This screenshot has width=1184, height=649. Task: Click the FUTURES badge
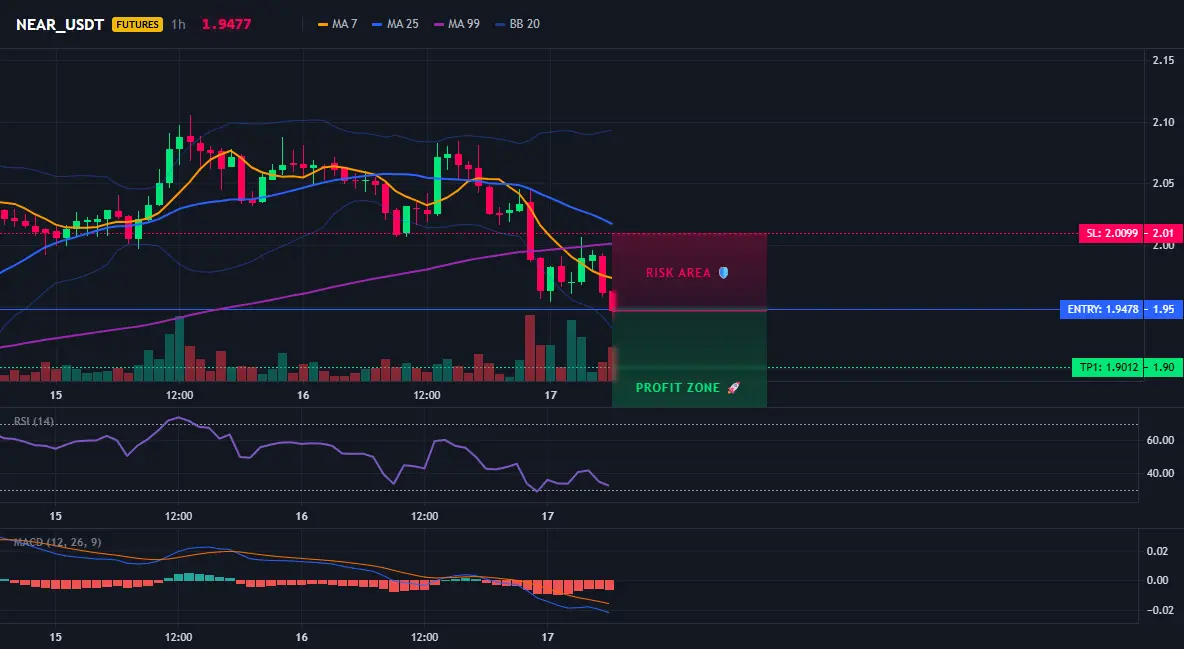click(x=137, y=24)
